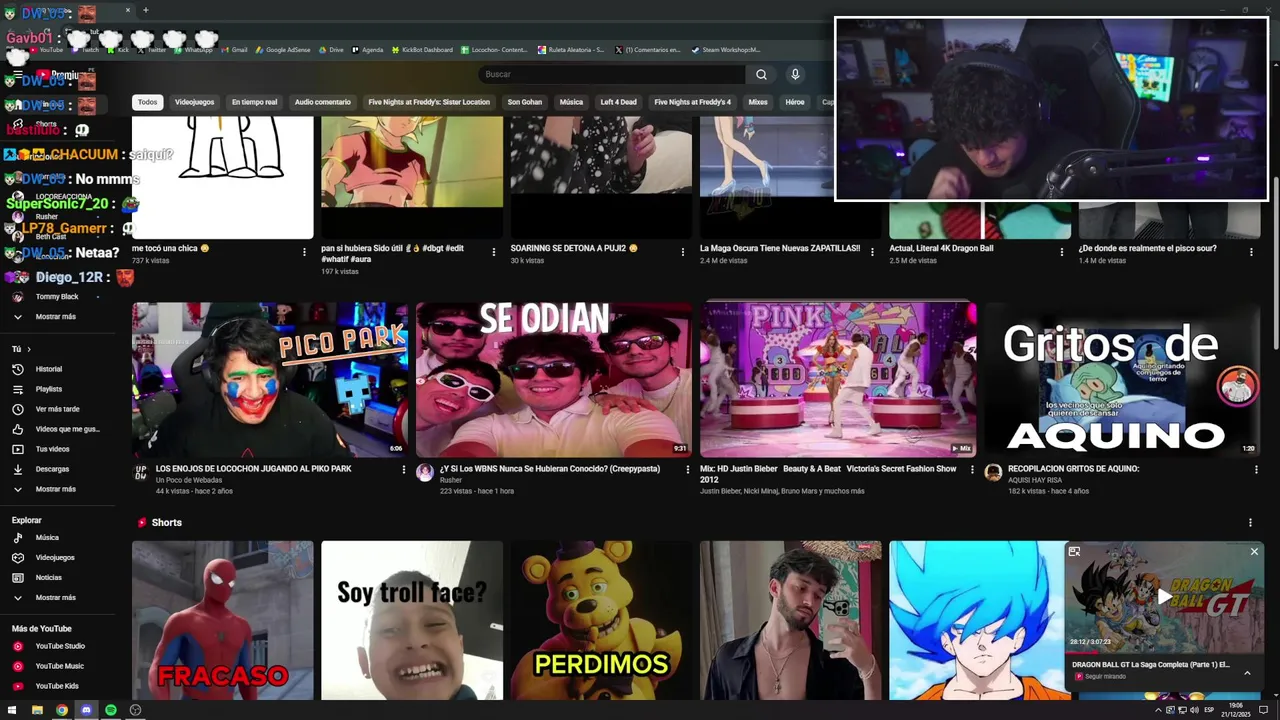The image size is (1280, 720).
Task: Open the Google AdSense bookmark
Action: pos(283,49)
